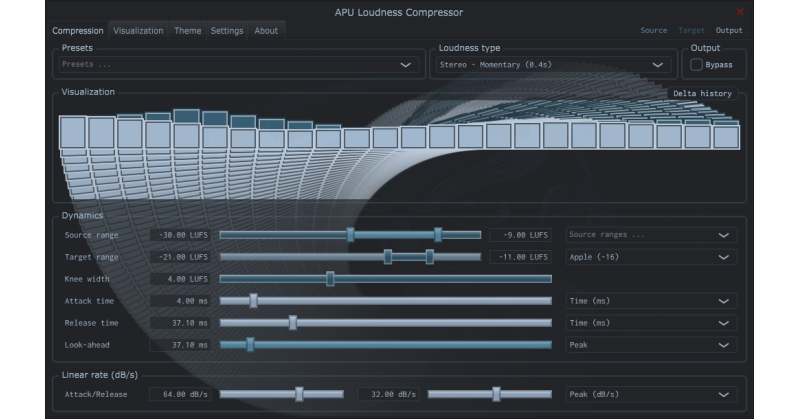Viewport: 800px width, 419px height.
Task: Open the Loudness type dropdown
Action: click(x=553, y=65)
